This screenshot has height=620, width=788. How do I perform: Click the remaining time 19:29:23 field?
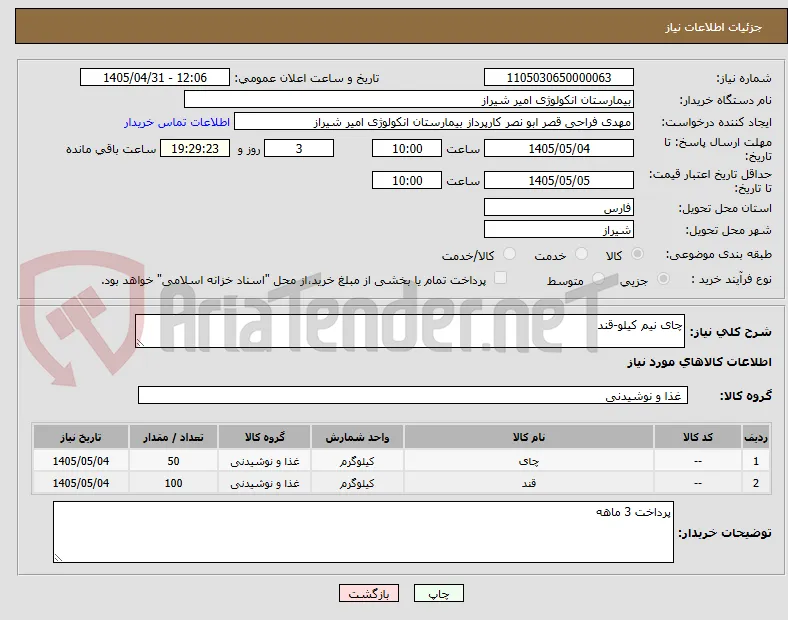(195, 148)
